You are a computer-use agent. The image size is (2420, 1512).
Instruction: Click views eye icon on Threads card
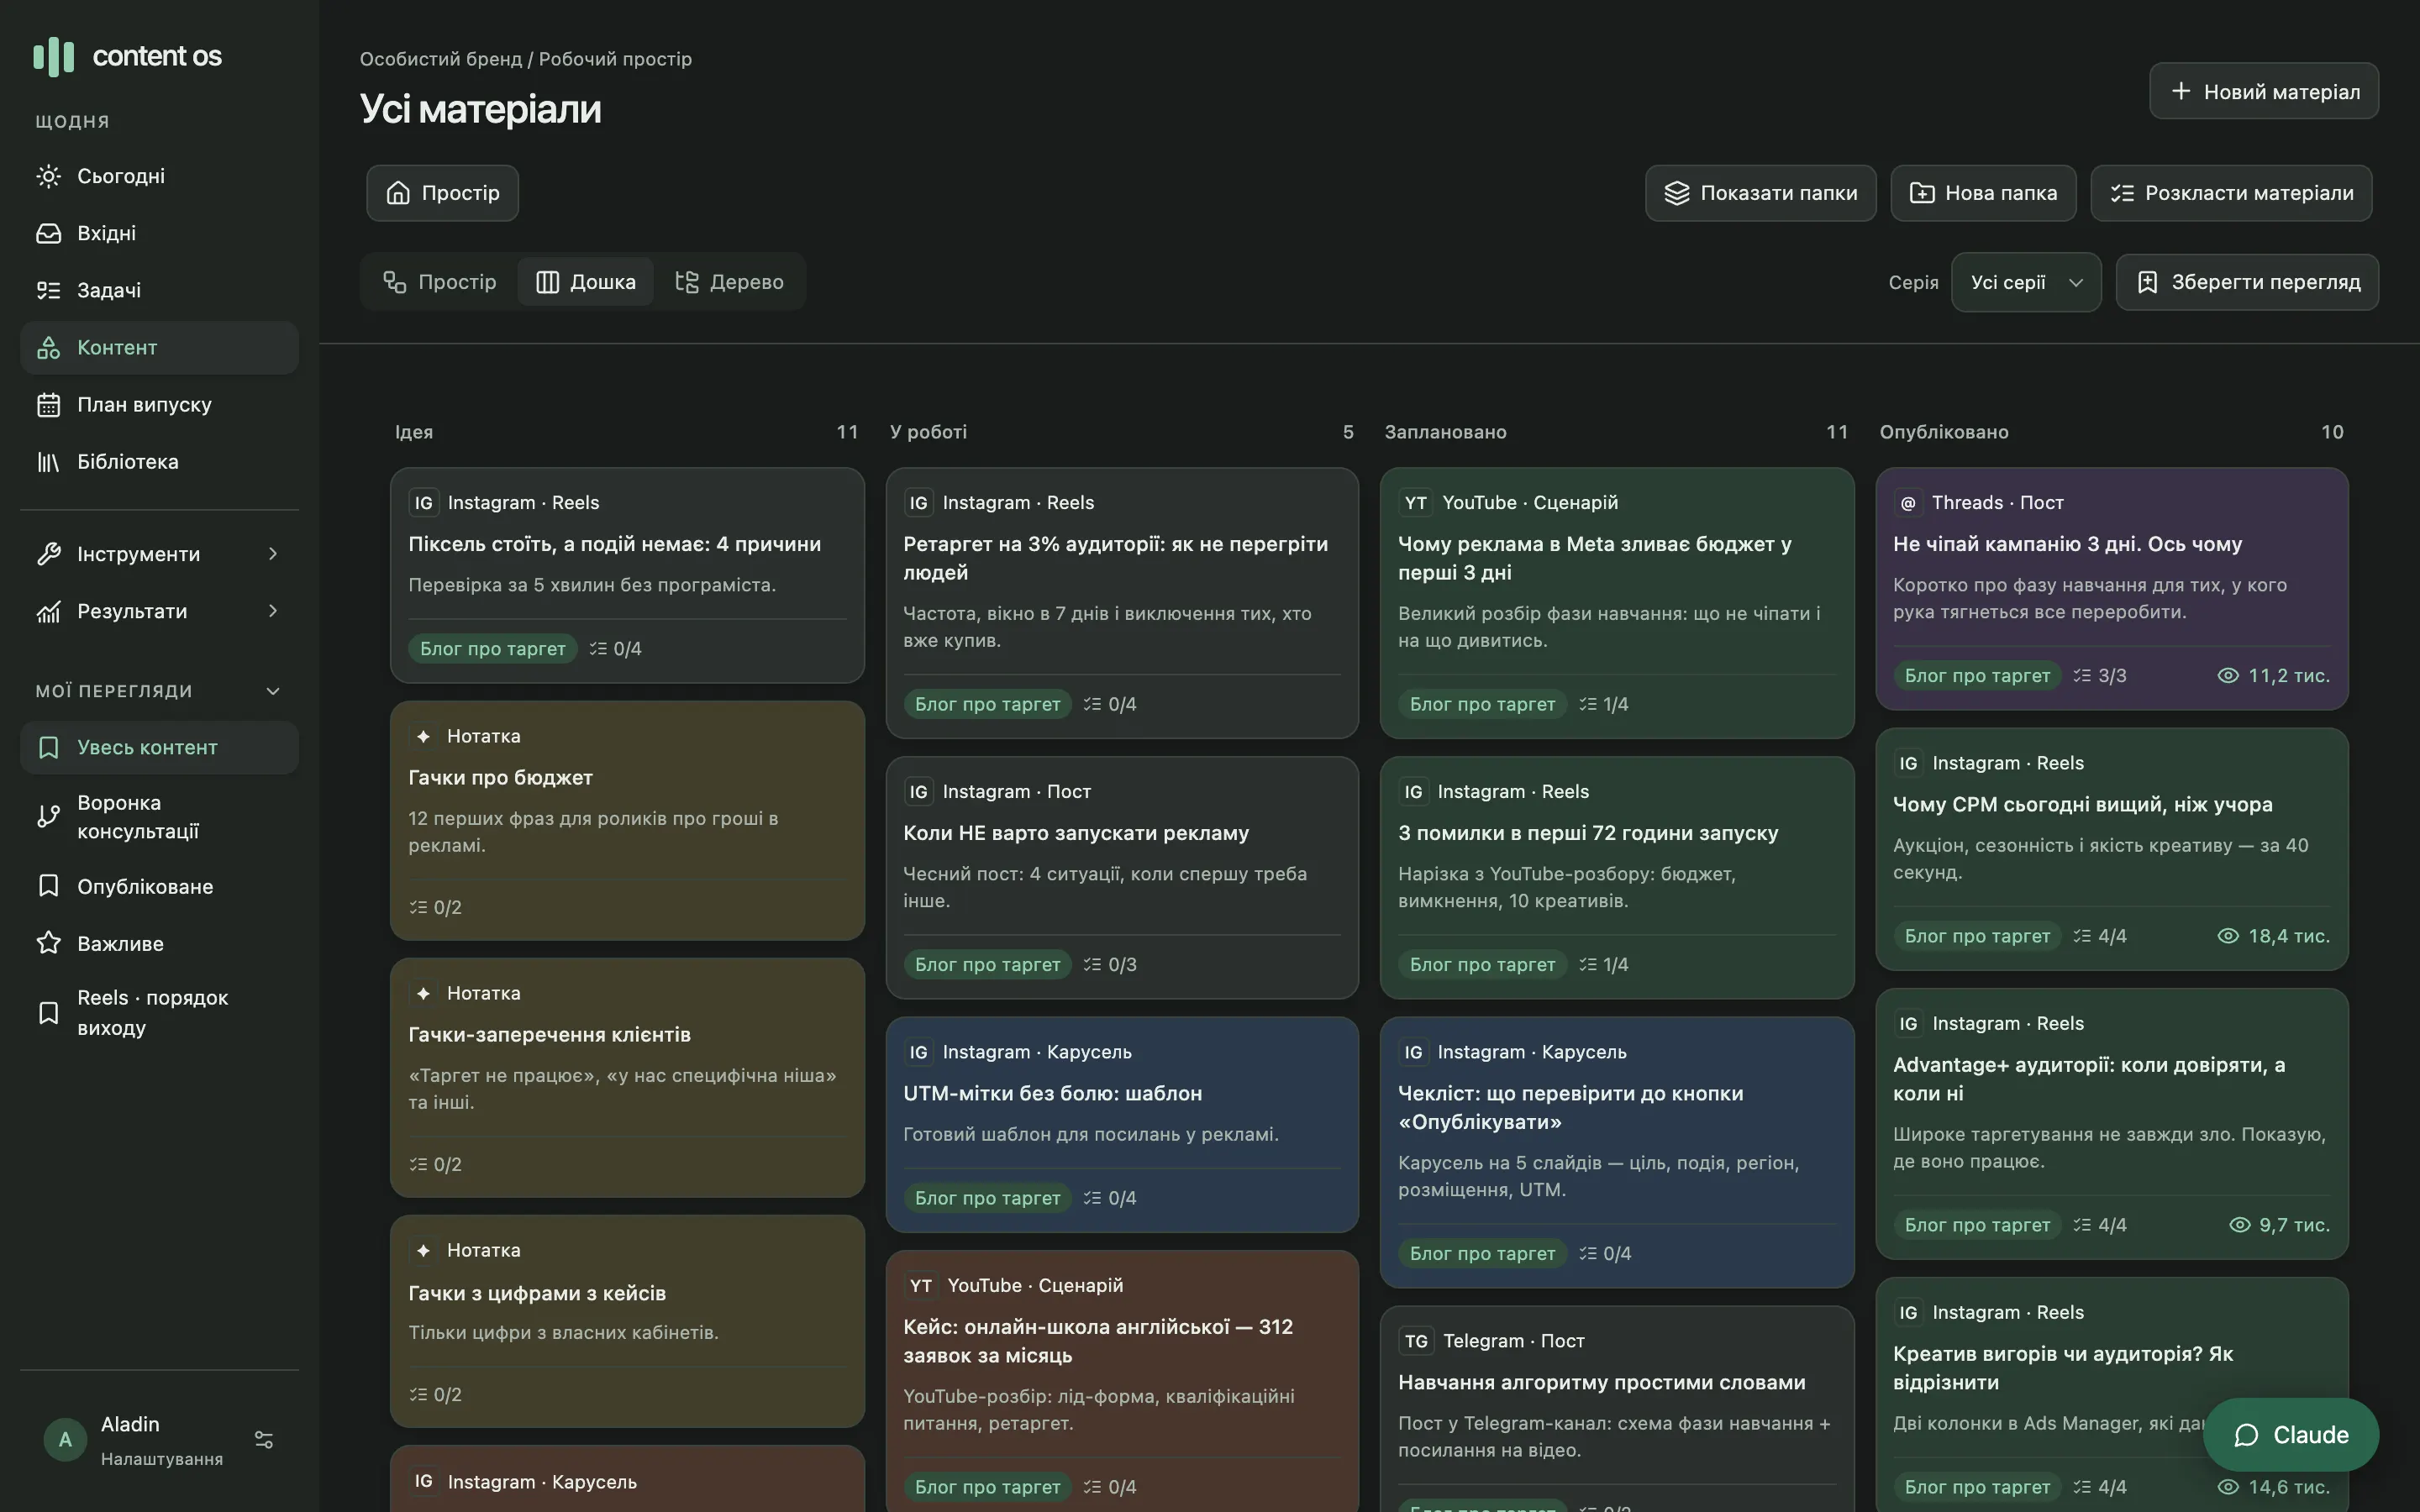click(2228, 676)
